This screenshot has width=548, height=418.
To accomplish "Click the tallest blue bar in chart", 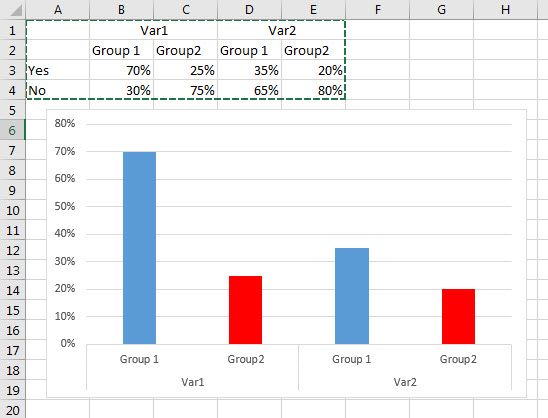I will coord(139,248).
